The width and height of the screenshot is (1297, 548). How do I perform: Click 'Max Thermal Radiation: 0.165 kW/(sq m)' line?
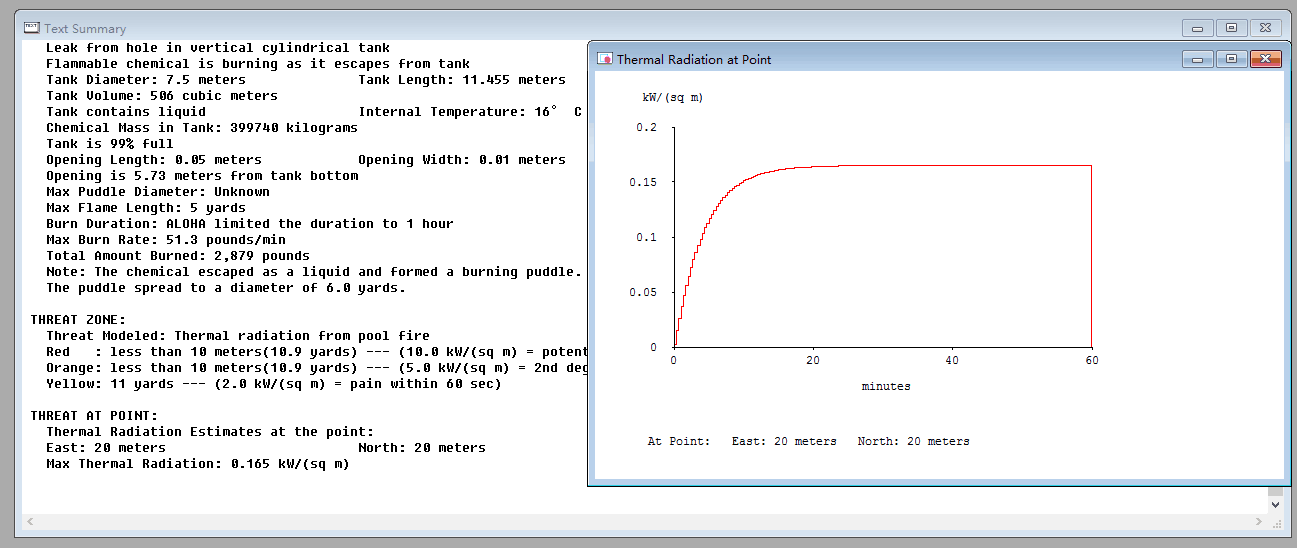coord(198,464)
